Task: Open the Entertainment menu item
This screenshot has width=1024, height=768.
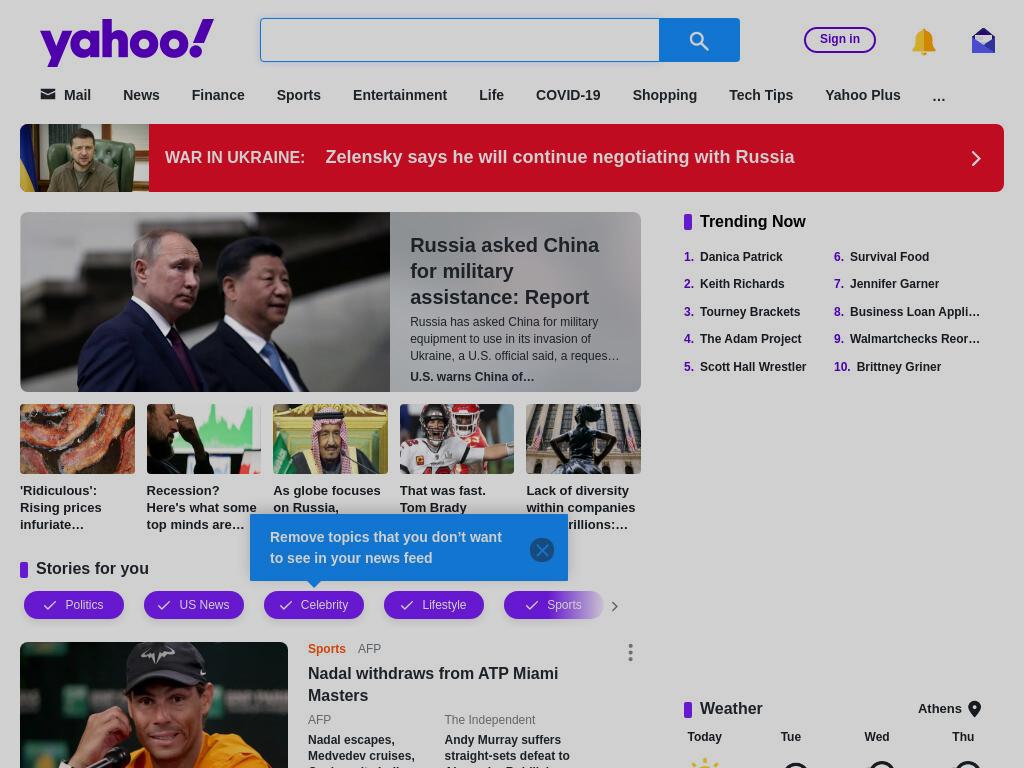Action: (400, 95)
